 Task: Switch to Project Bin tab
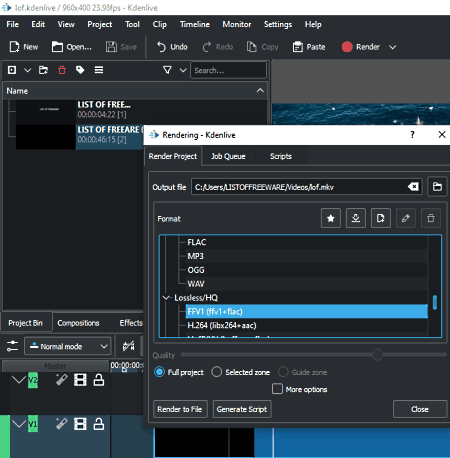[26, 323]
